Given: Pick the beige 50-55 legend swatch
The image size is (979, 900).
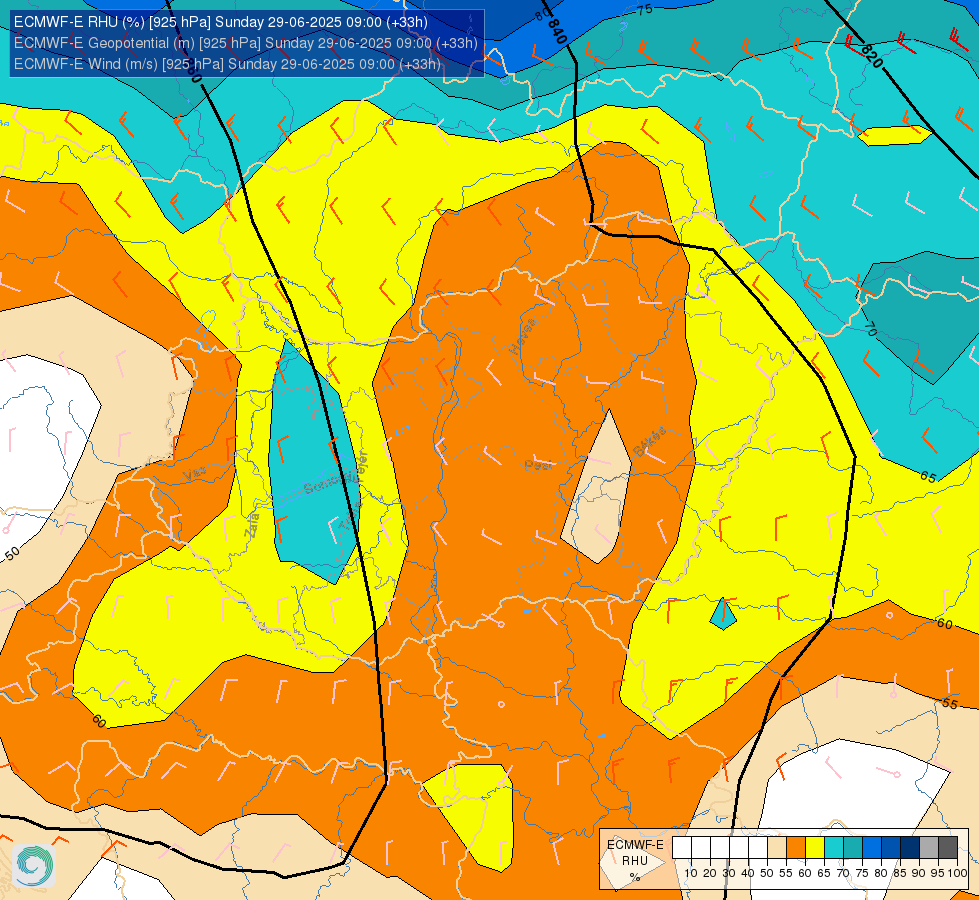Looking at the screenshot, I should tap(776, 848).
